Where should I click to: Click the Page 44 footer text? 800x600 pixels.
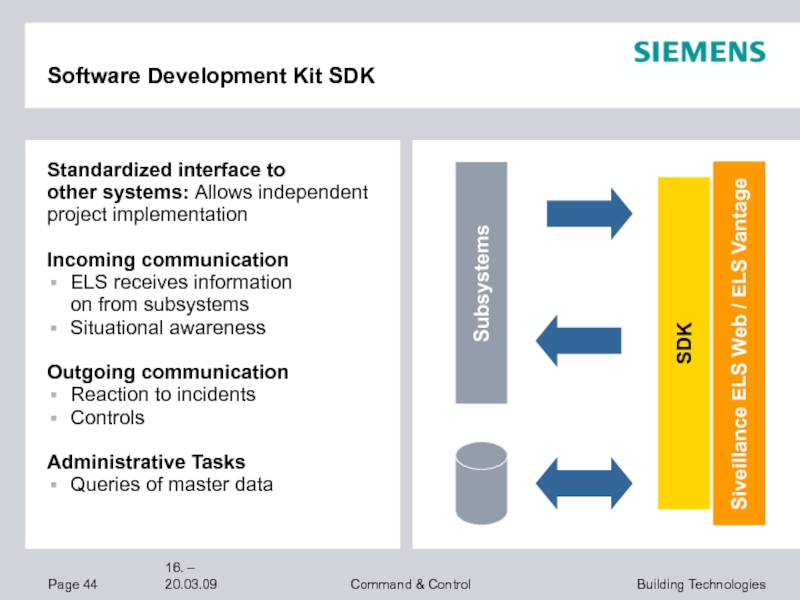(x=72, y=584)
